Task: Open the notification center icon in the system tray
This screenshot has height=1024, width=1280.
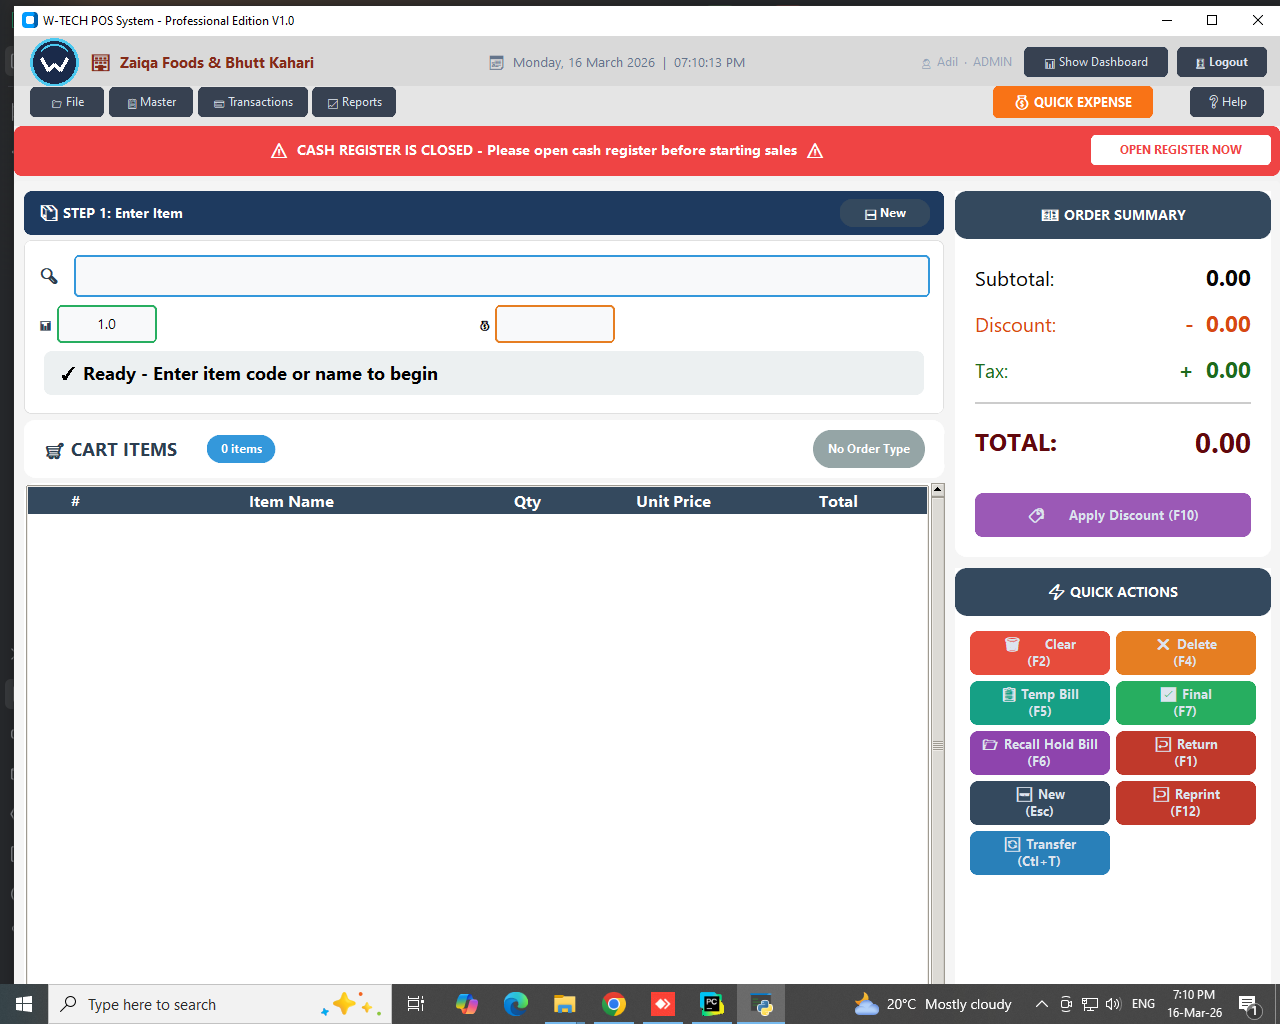Action: [1248, 1004]
